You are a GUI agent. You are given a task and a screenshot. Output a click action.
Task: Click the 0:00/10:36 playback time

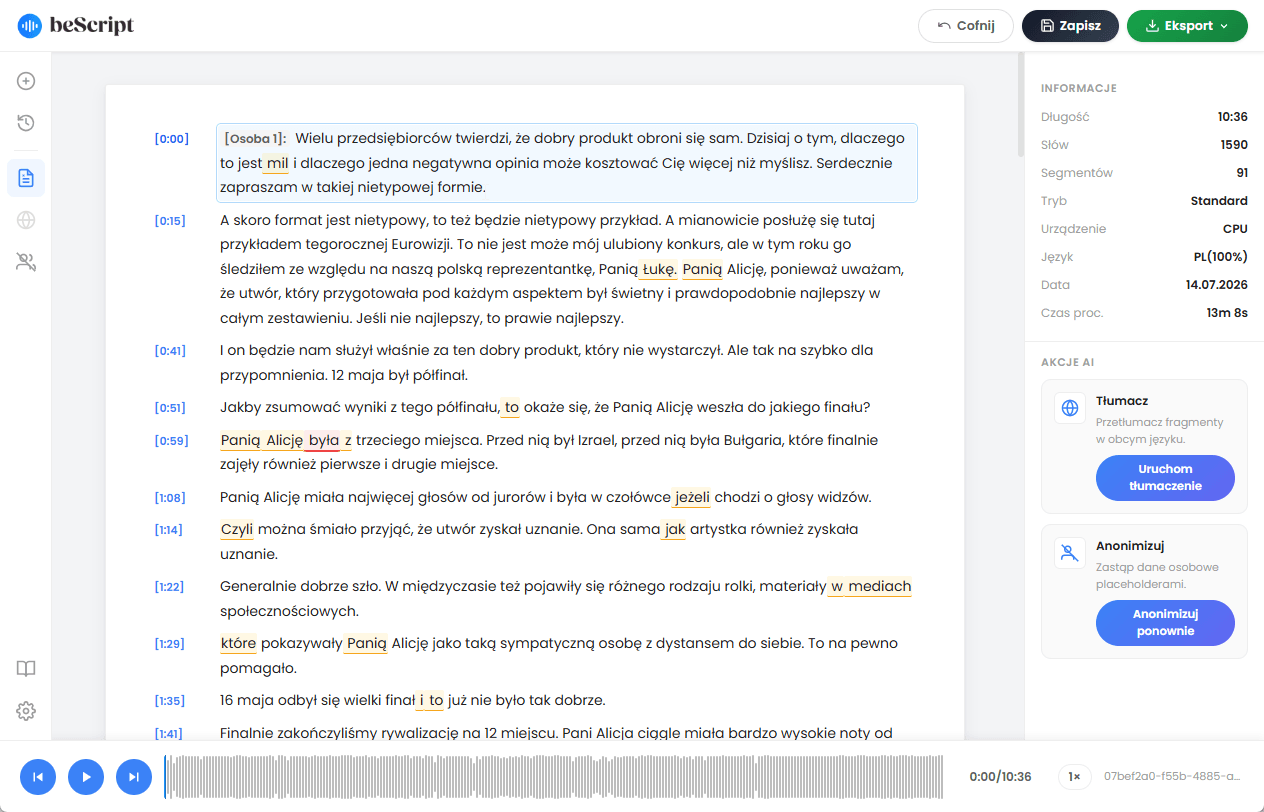(x=1000, y=776)
